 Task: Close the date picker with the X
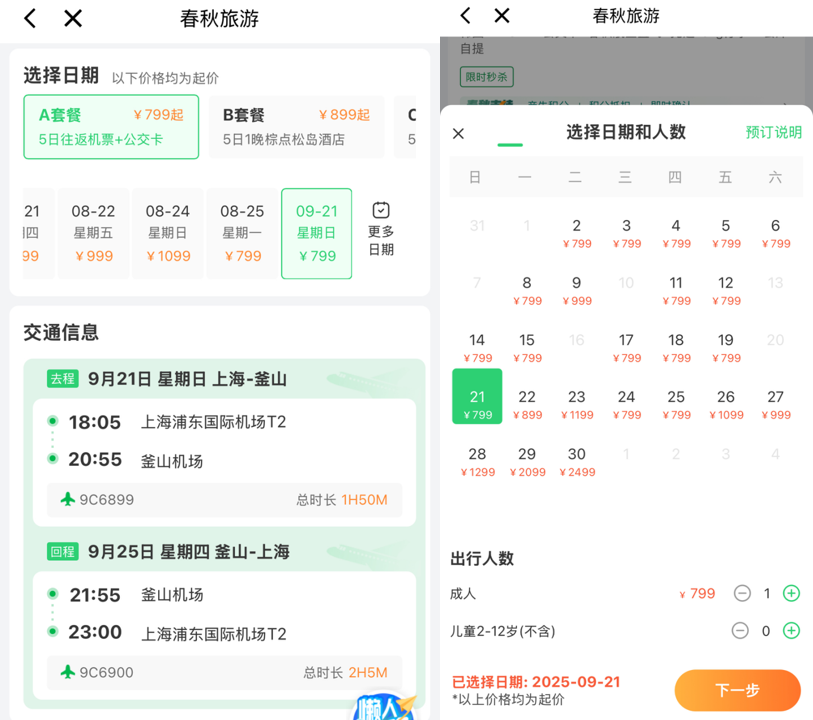point(458,133)
